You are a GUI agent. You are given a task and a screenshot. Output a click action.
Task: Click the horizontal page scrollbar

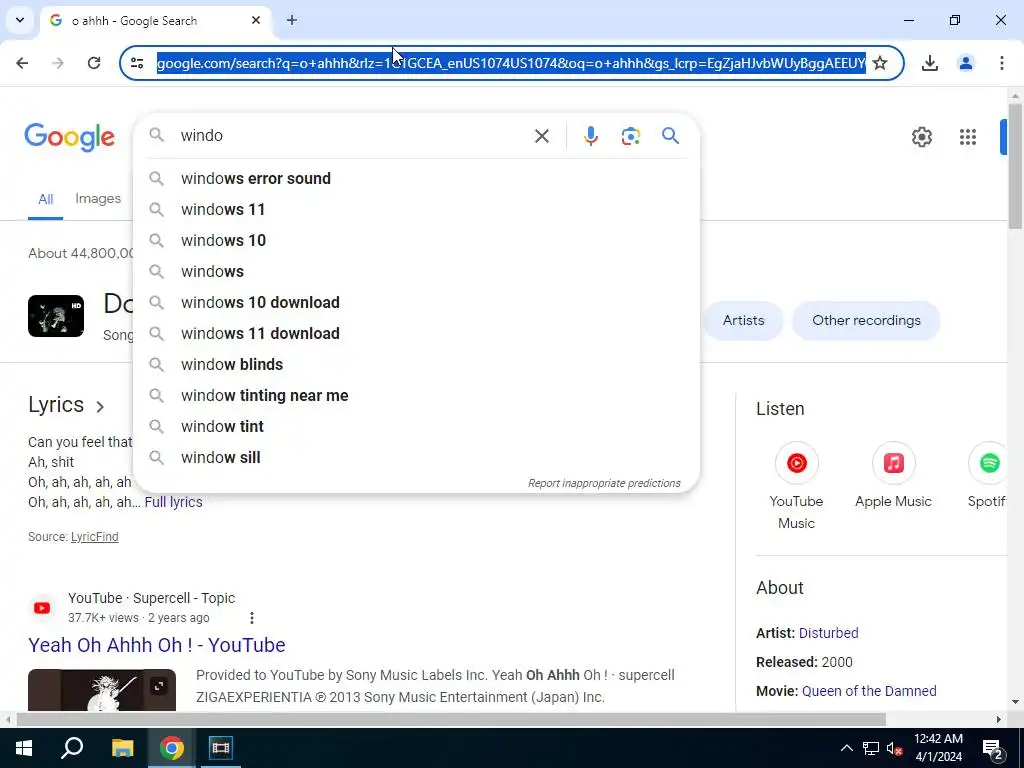pos(451,720)
